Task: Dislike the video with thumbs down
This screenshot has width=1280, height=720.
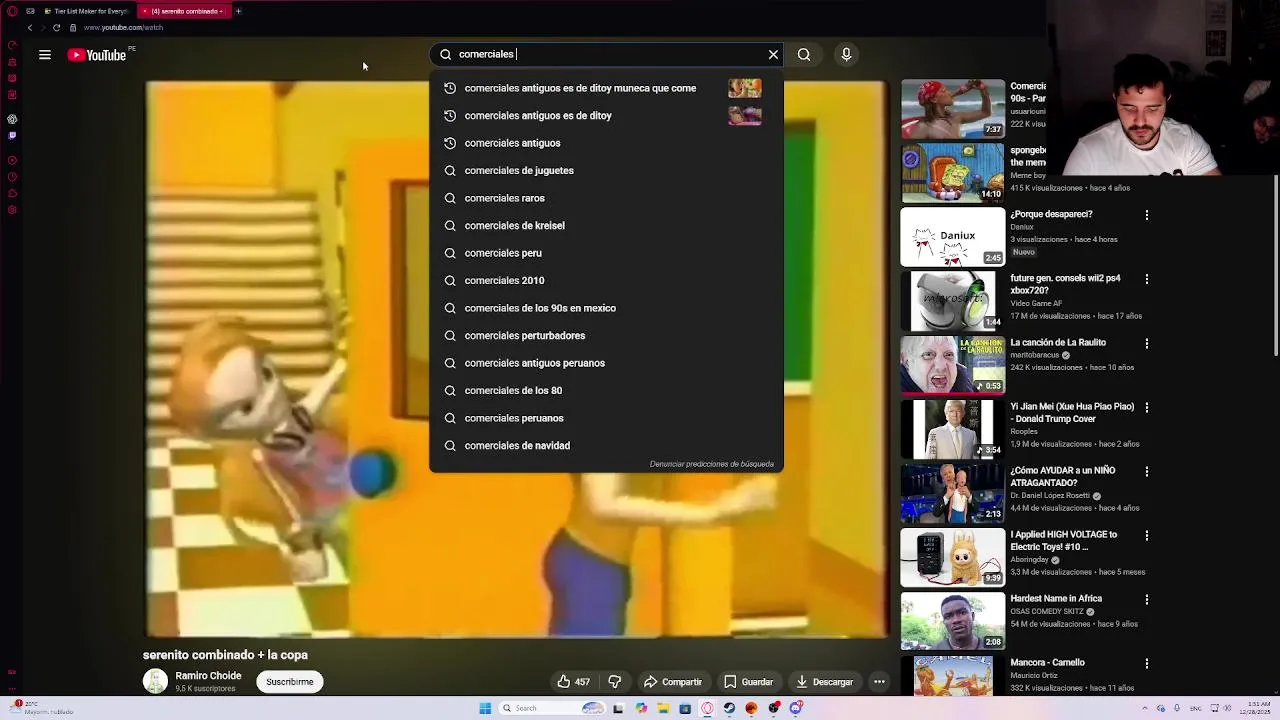Action: (615, 682)
